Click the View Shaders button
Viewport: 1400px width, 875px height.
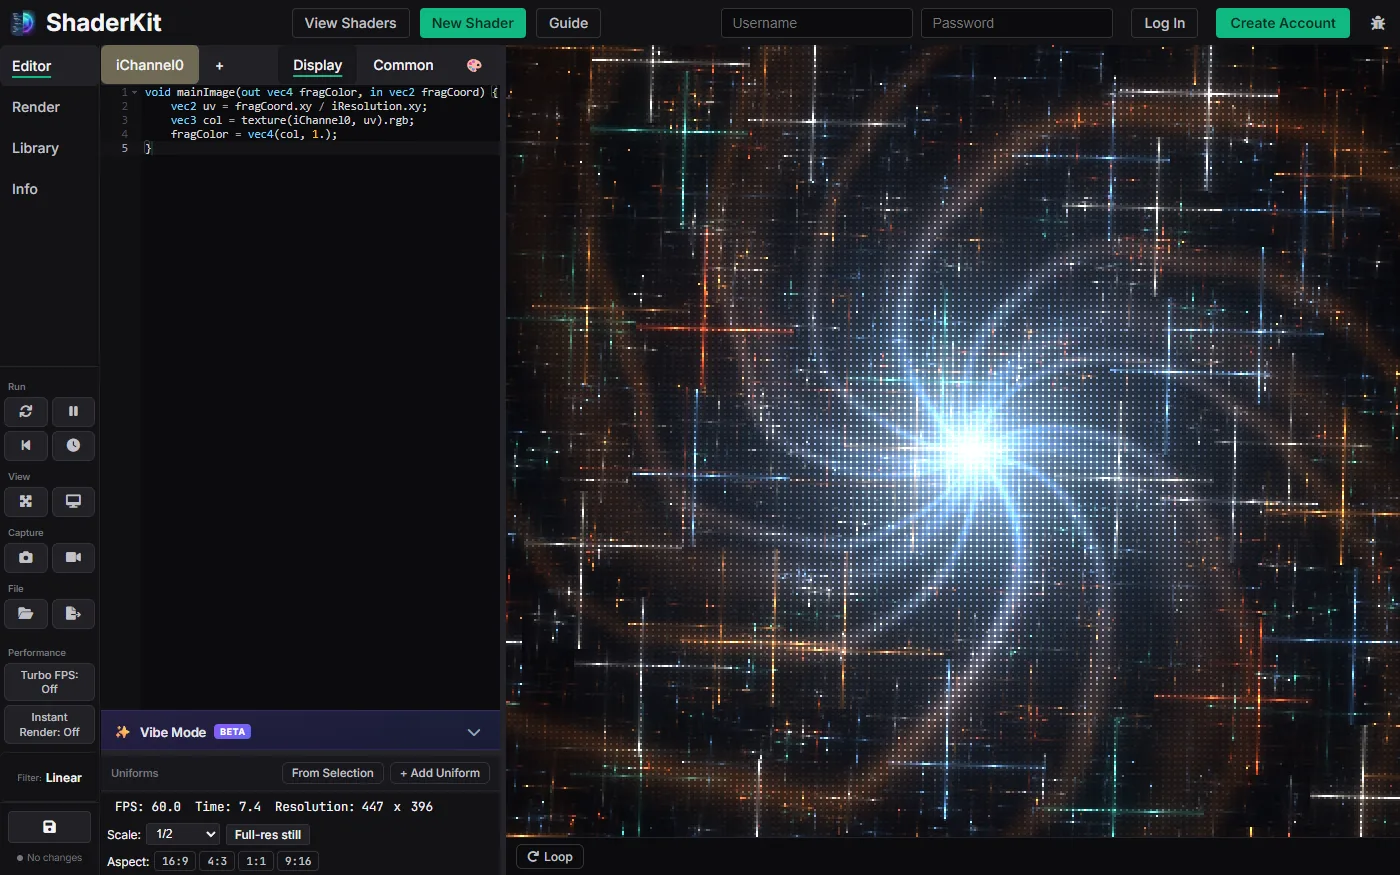(350, 23)
